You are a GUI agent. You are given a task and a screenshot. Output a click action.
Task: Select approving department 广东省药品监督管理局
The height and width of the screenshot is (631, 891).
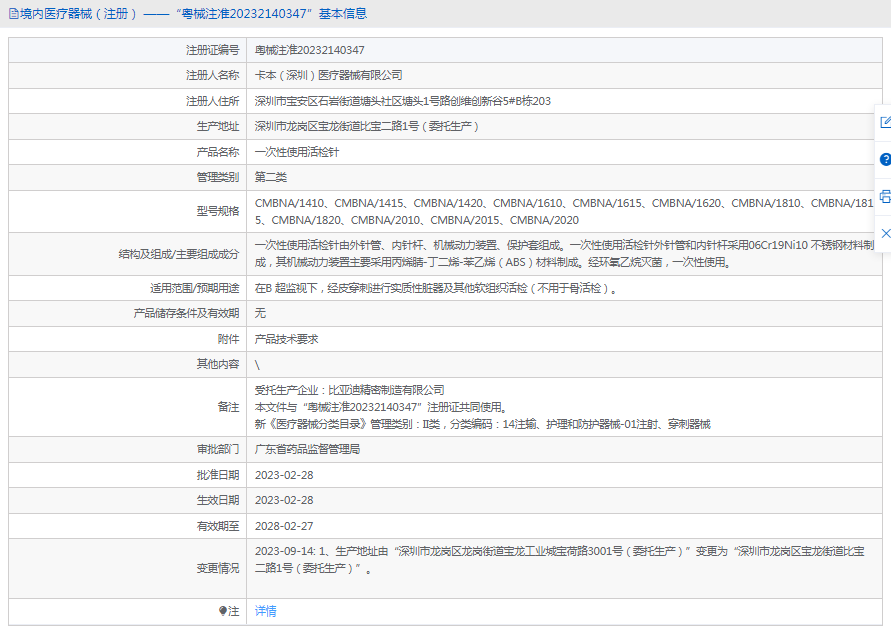(x=307, y=449)
